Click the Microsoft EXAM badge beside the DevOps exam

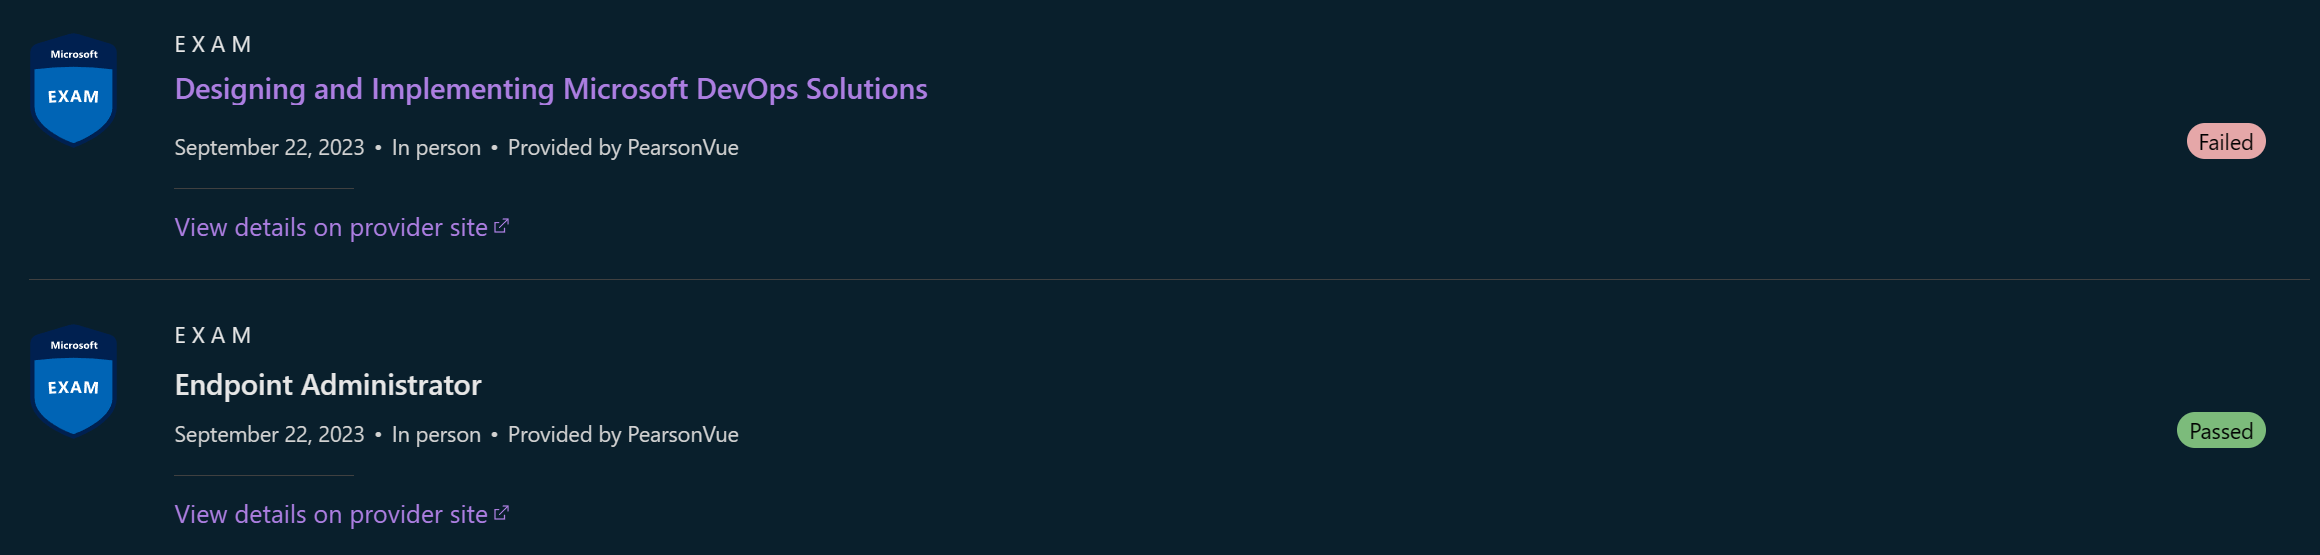tap(74, 90)
